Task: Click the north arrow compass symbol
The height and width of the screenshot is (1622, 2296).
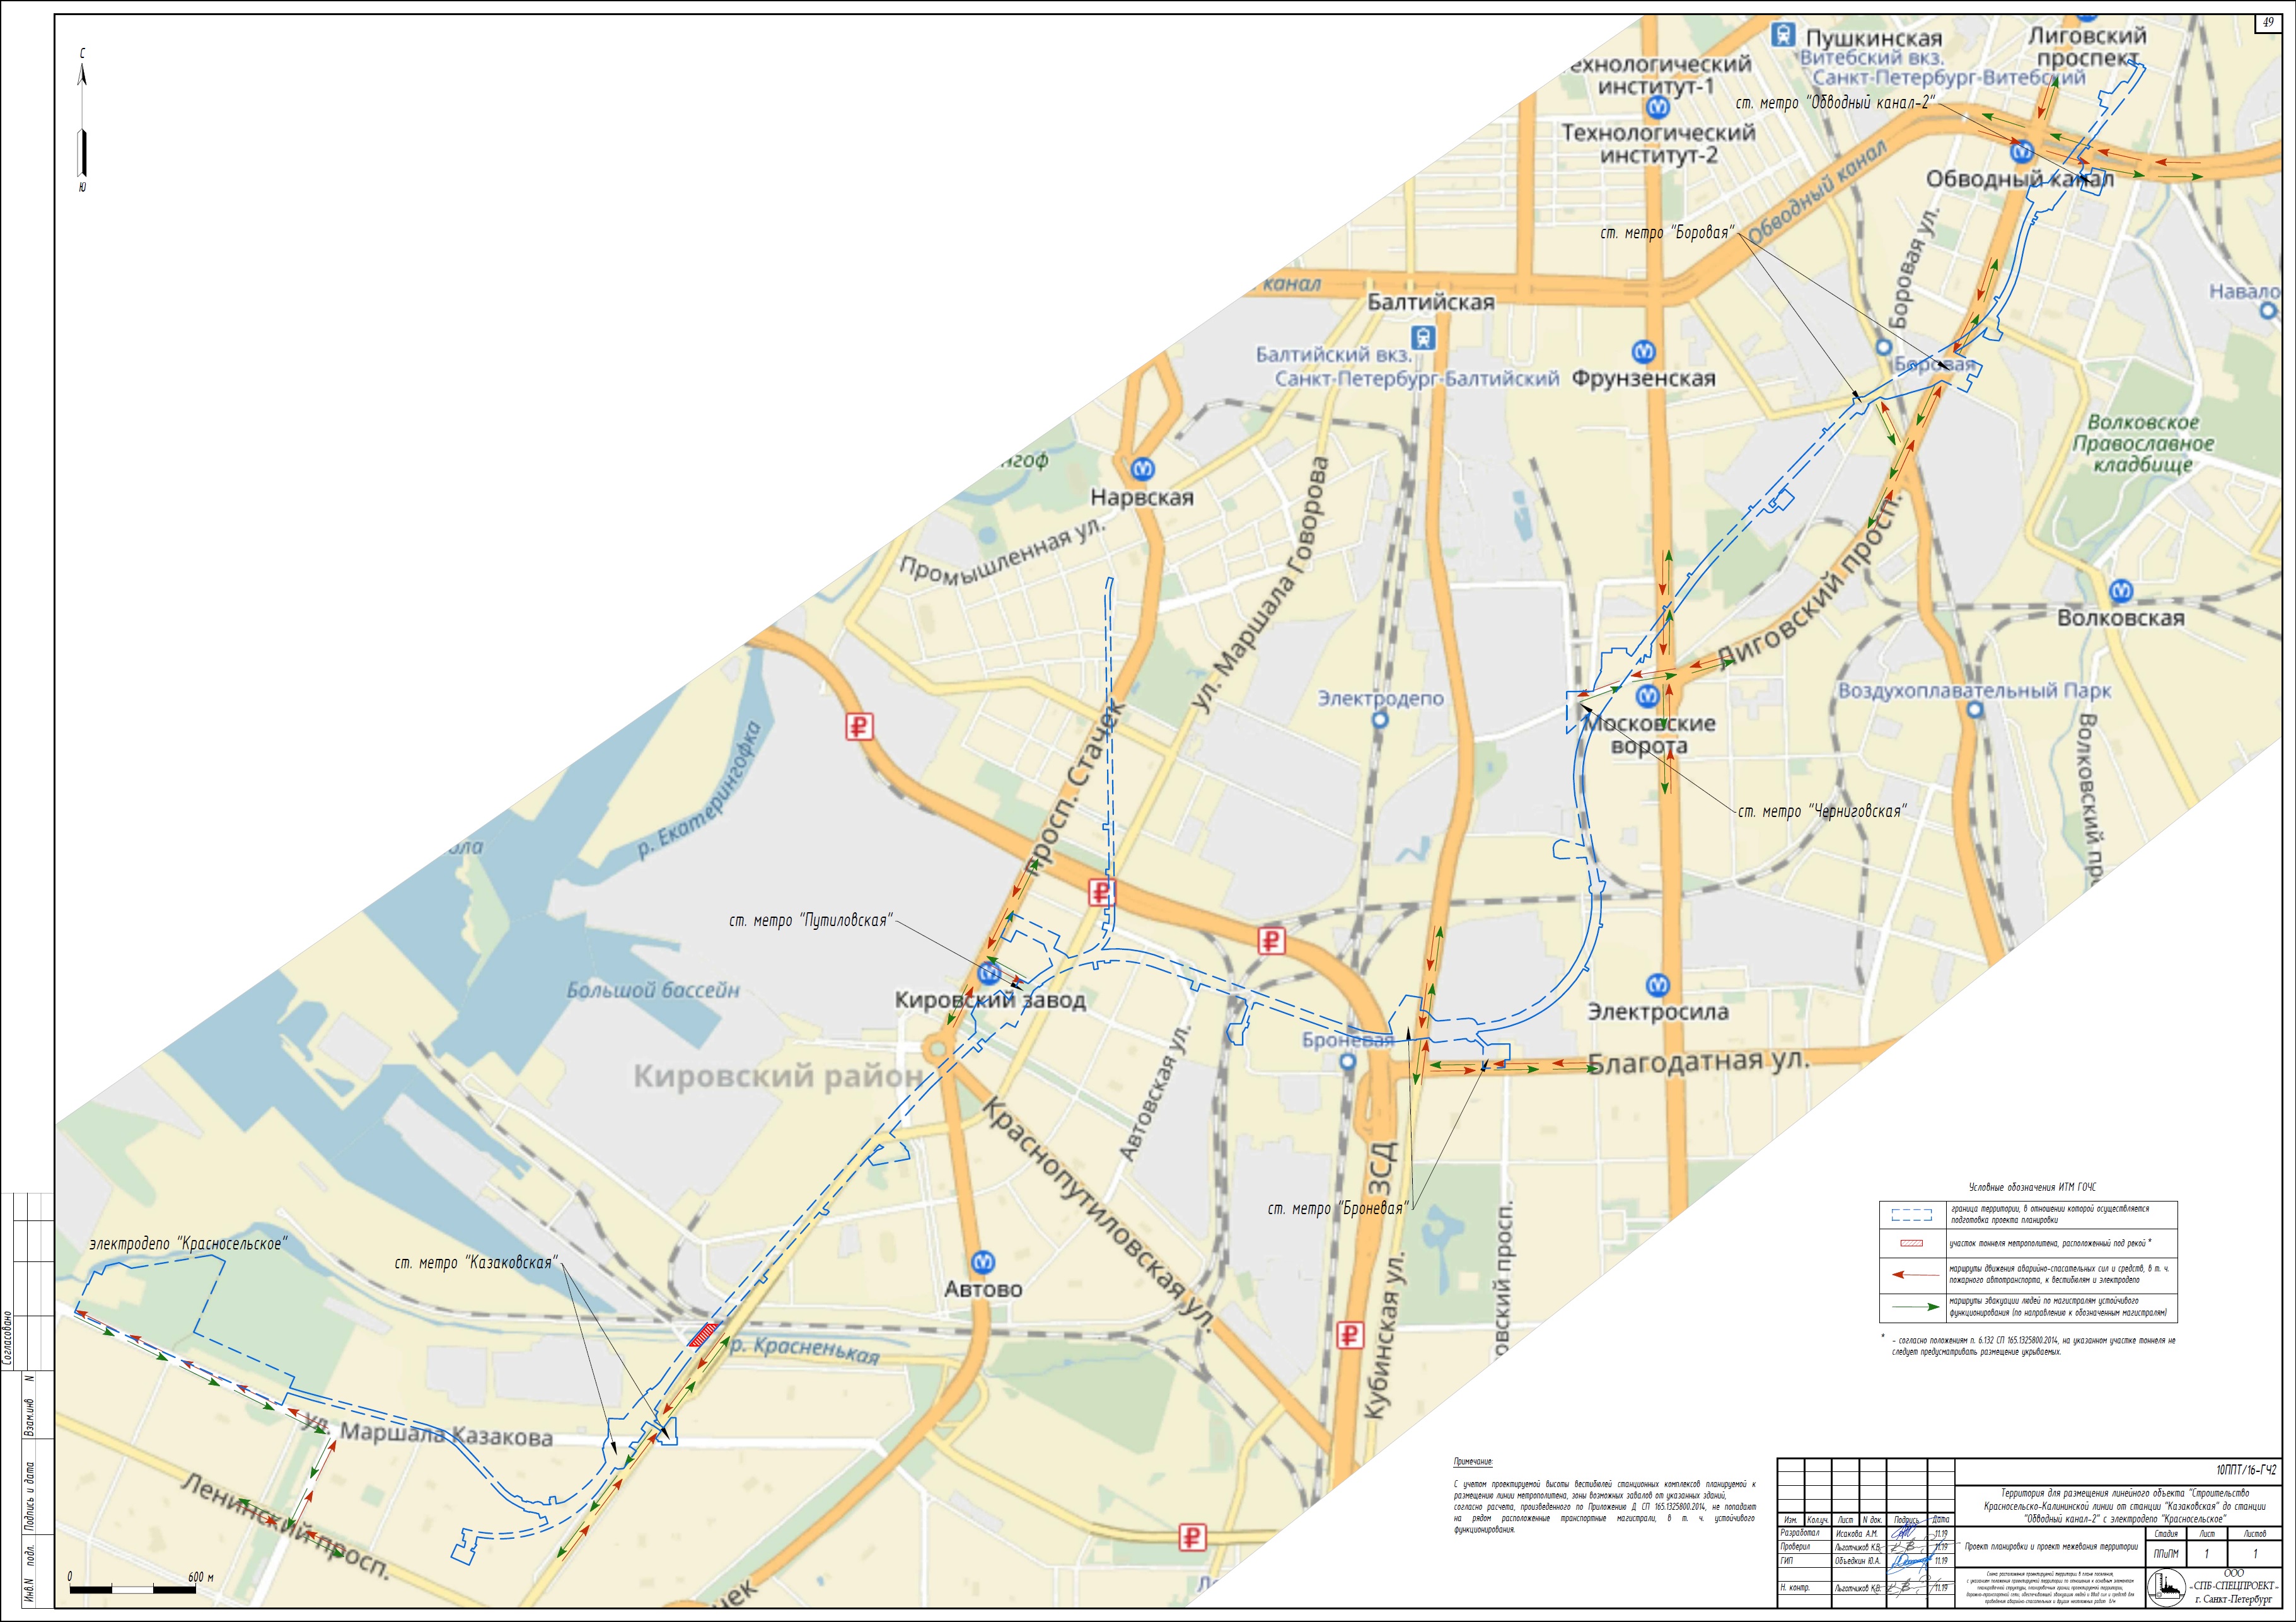Action: point(83,120)
